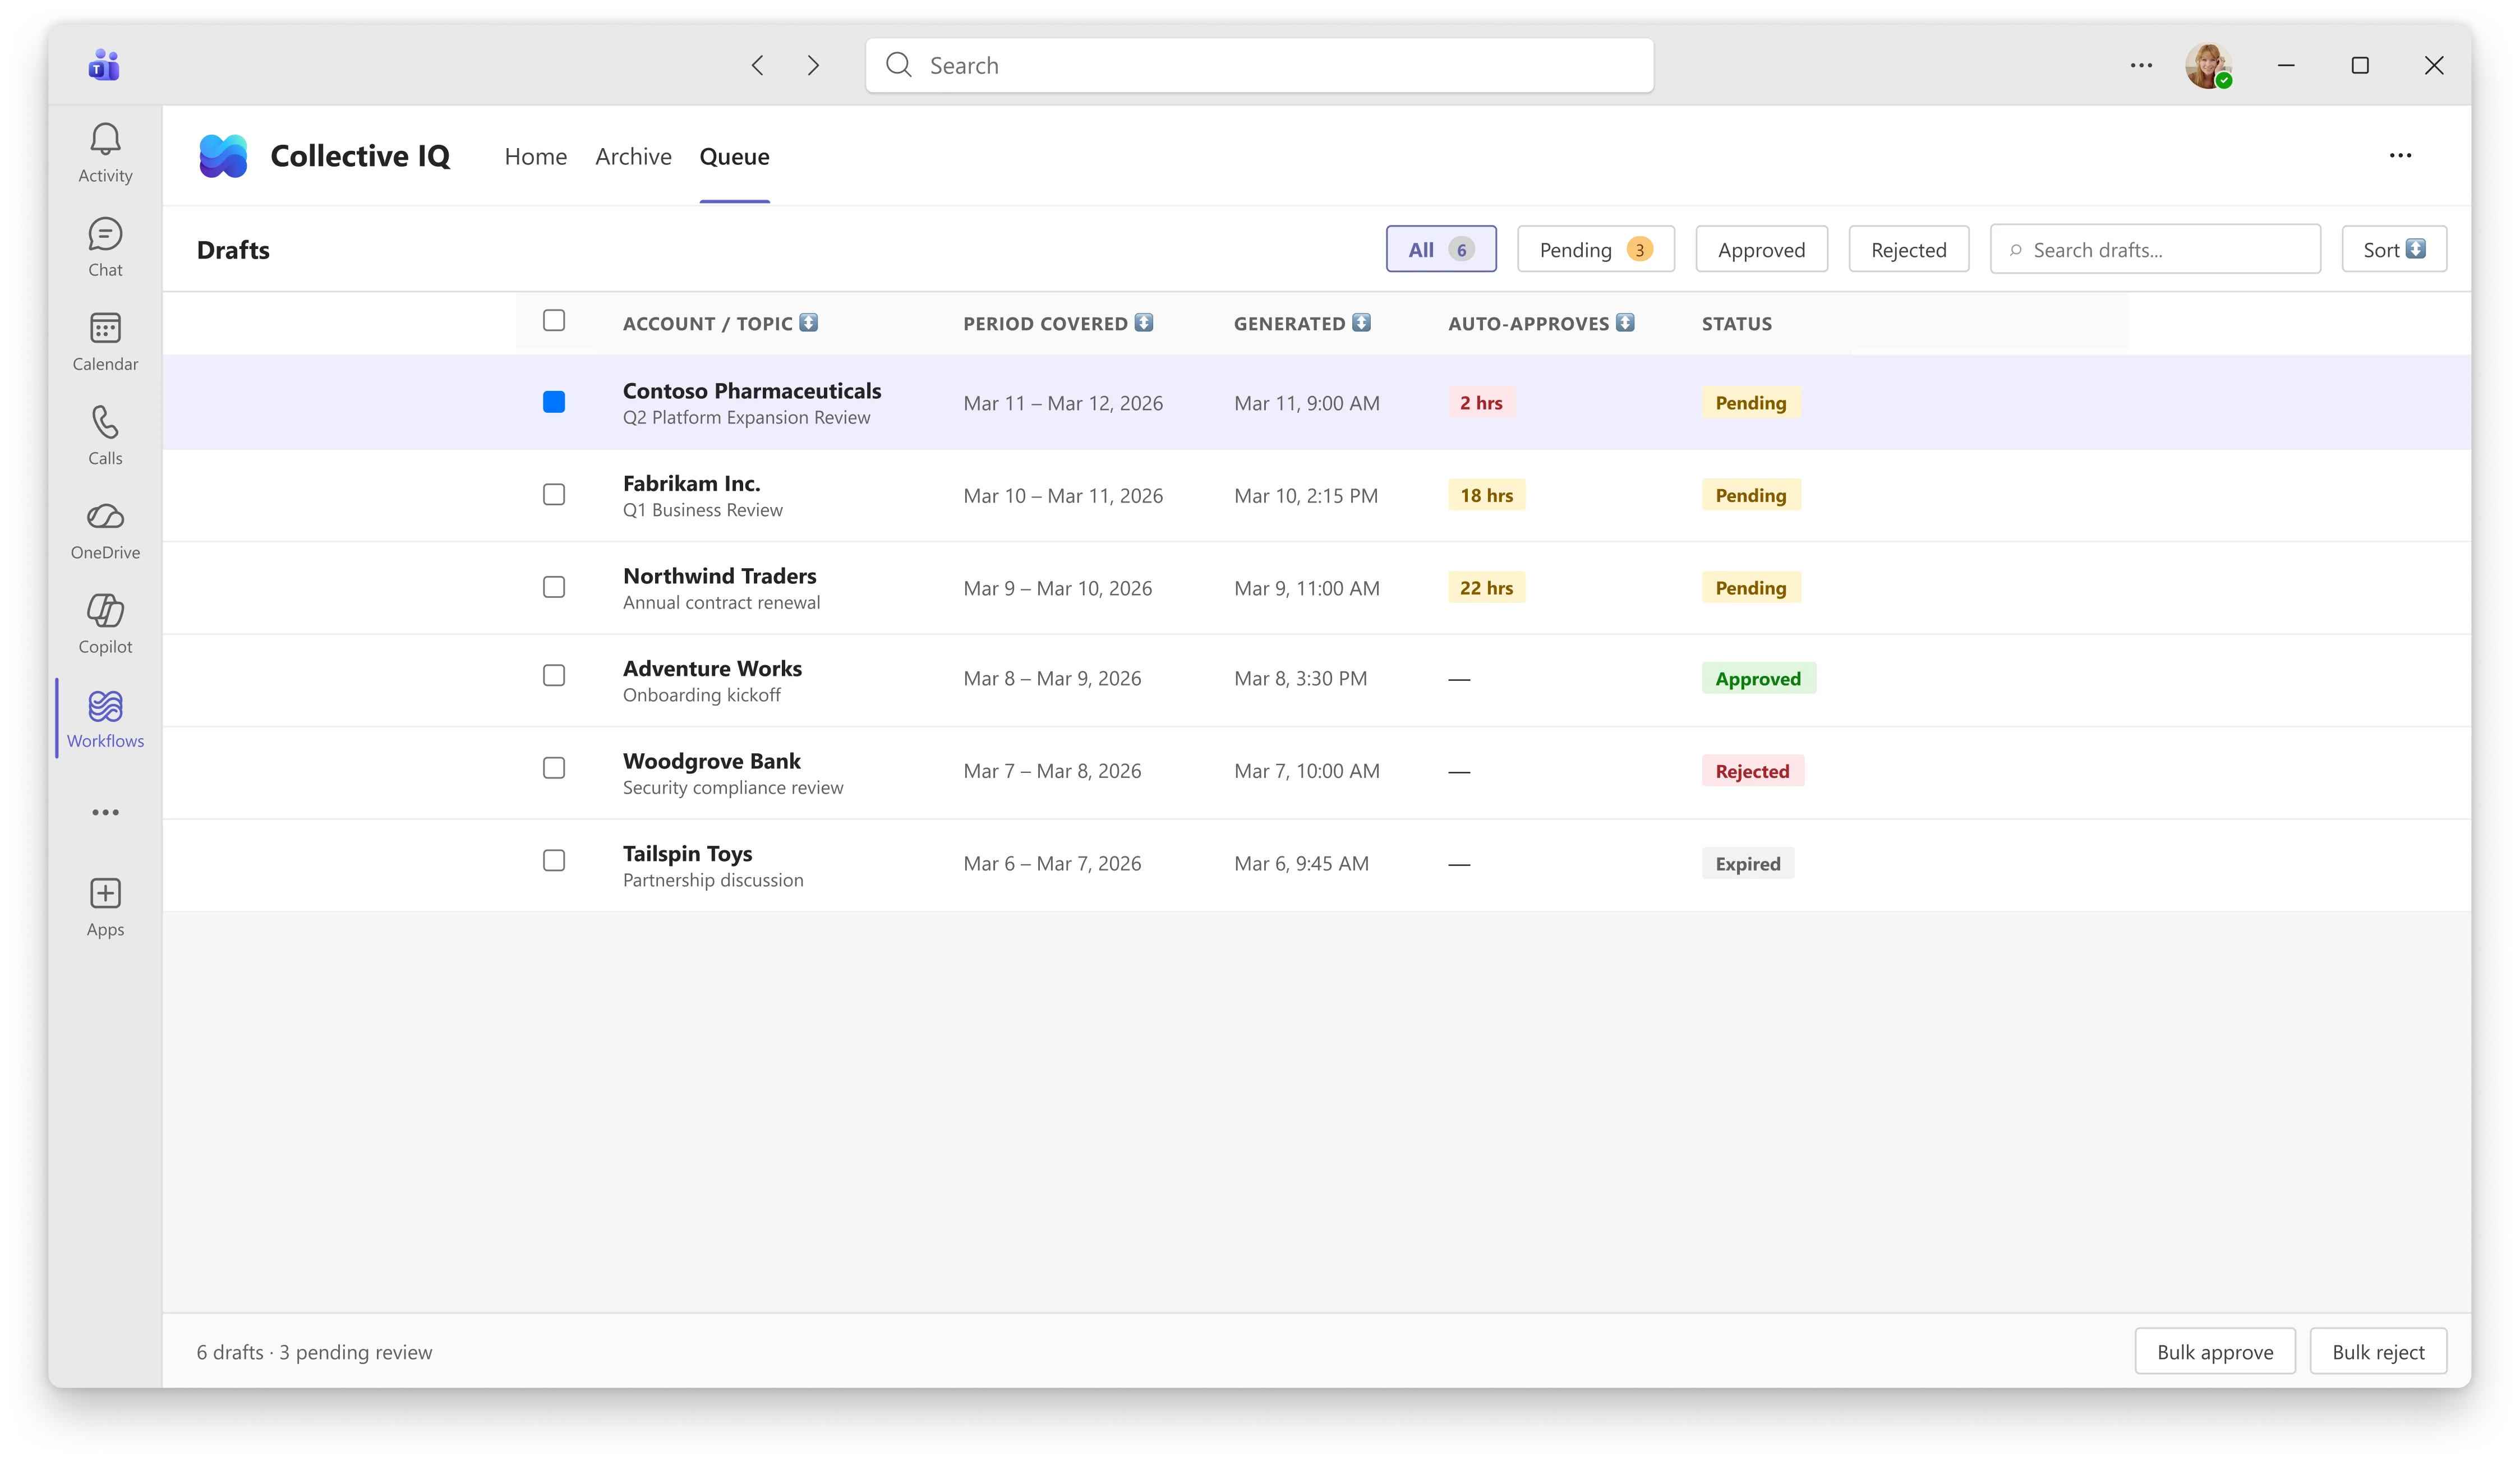Check the Woodgrove Bank checkbox
The image size is (2520, 1460).
pos(554,768)
